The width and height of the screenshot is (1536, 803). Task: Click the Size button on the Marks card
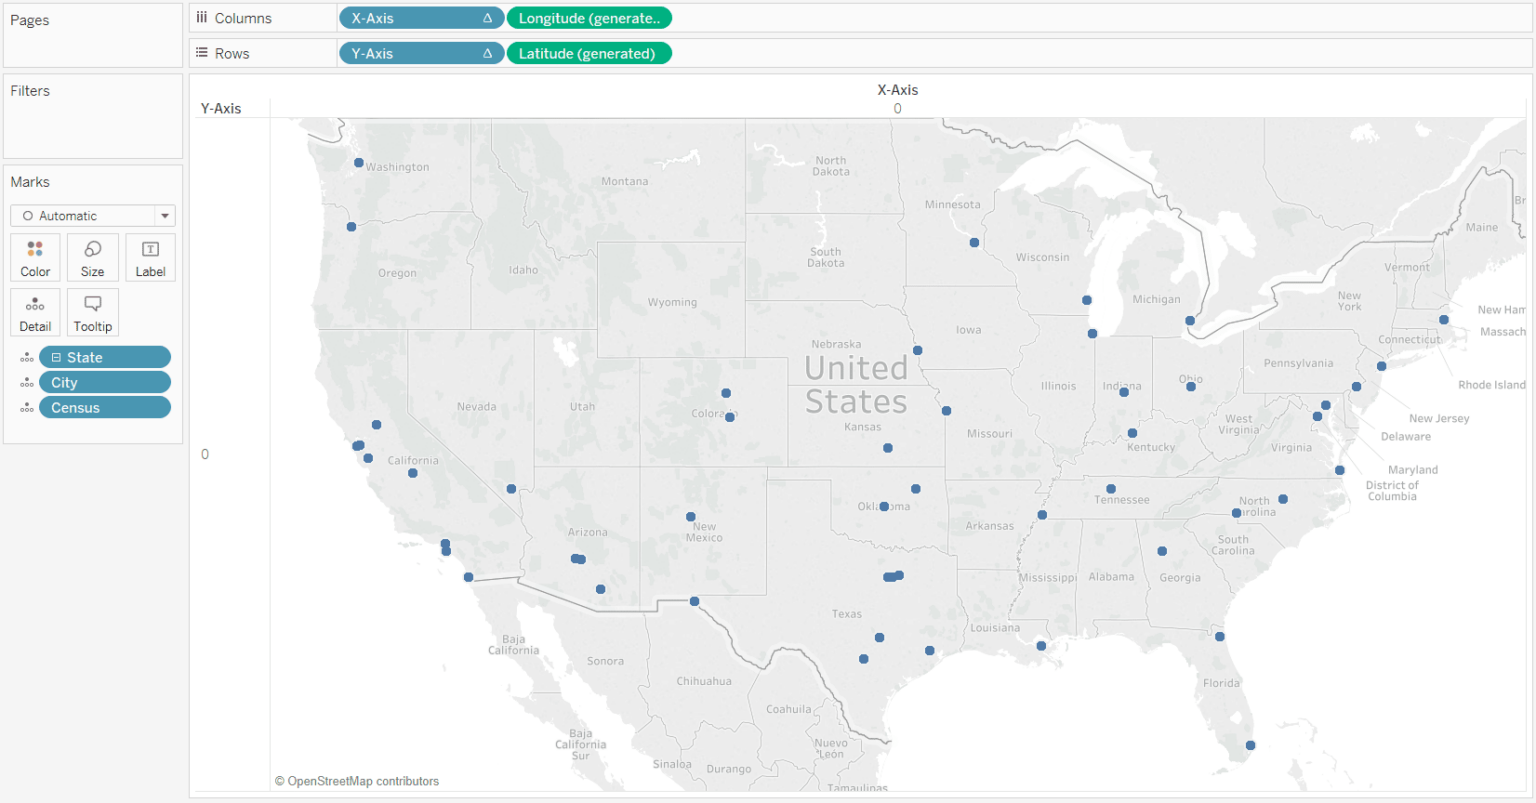click(x=92, y=256)
